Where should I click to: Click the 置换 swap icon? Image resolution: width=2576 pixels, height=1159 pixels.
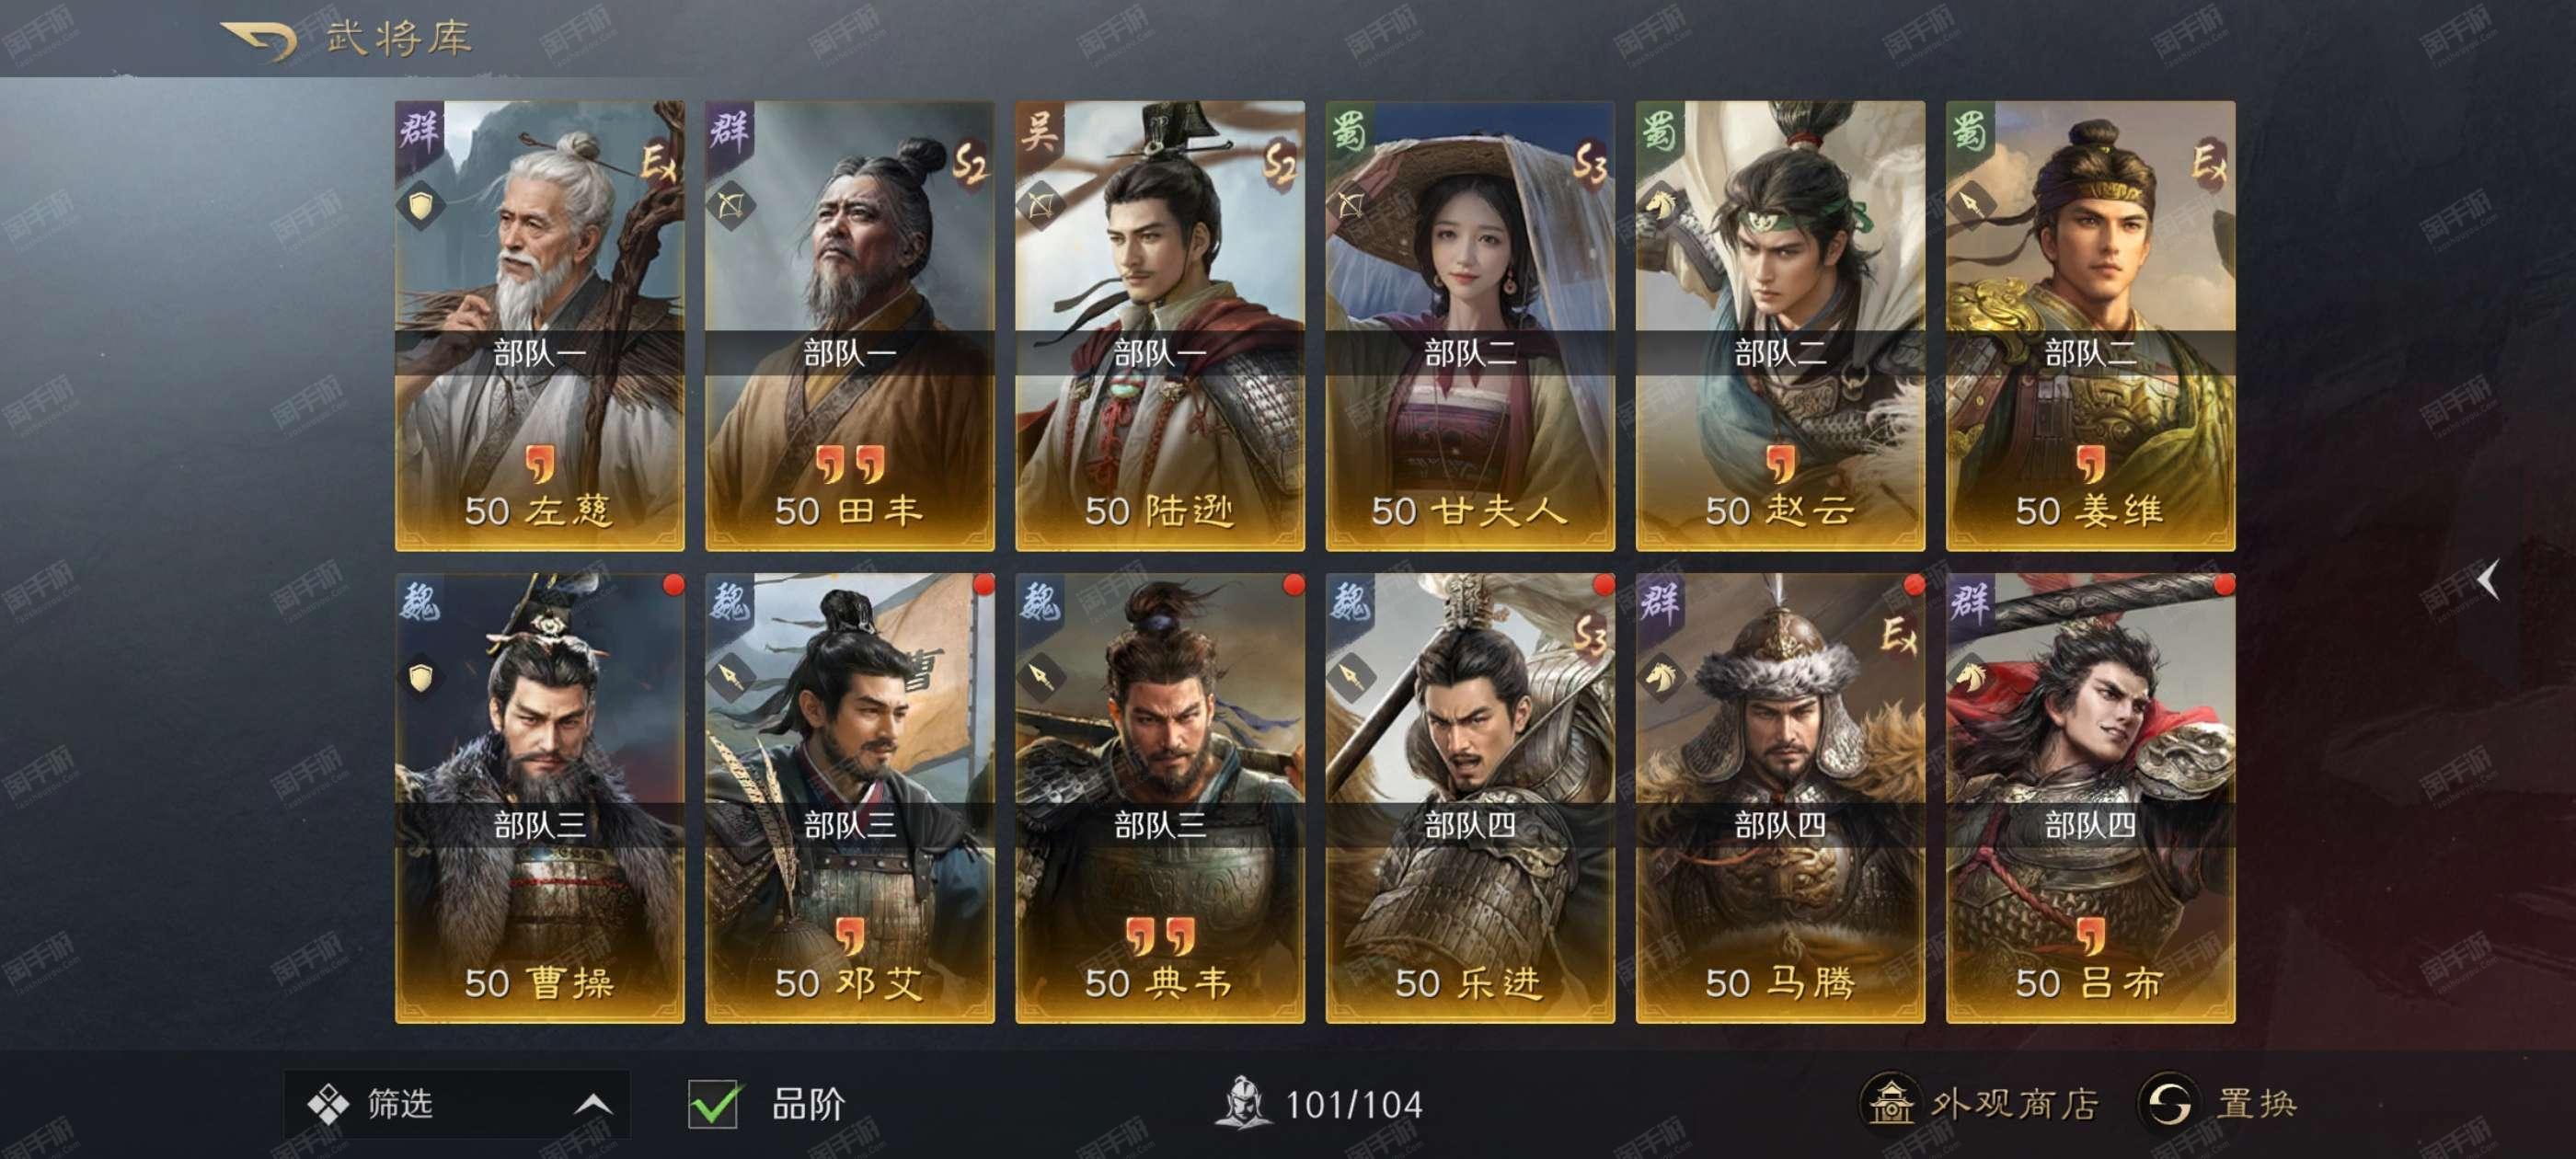click(2168, 1103)
